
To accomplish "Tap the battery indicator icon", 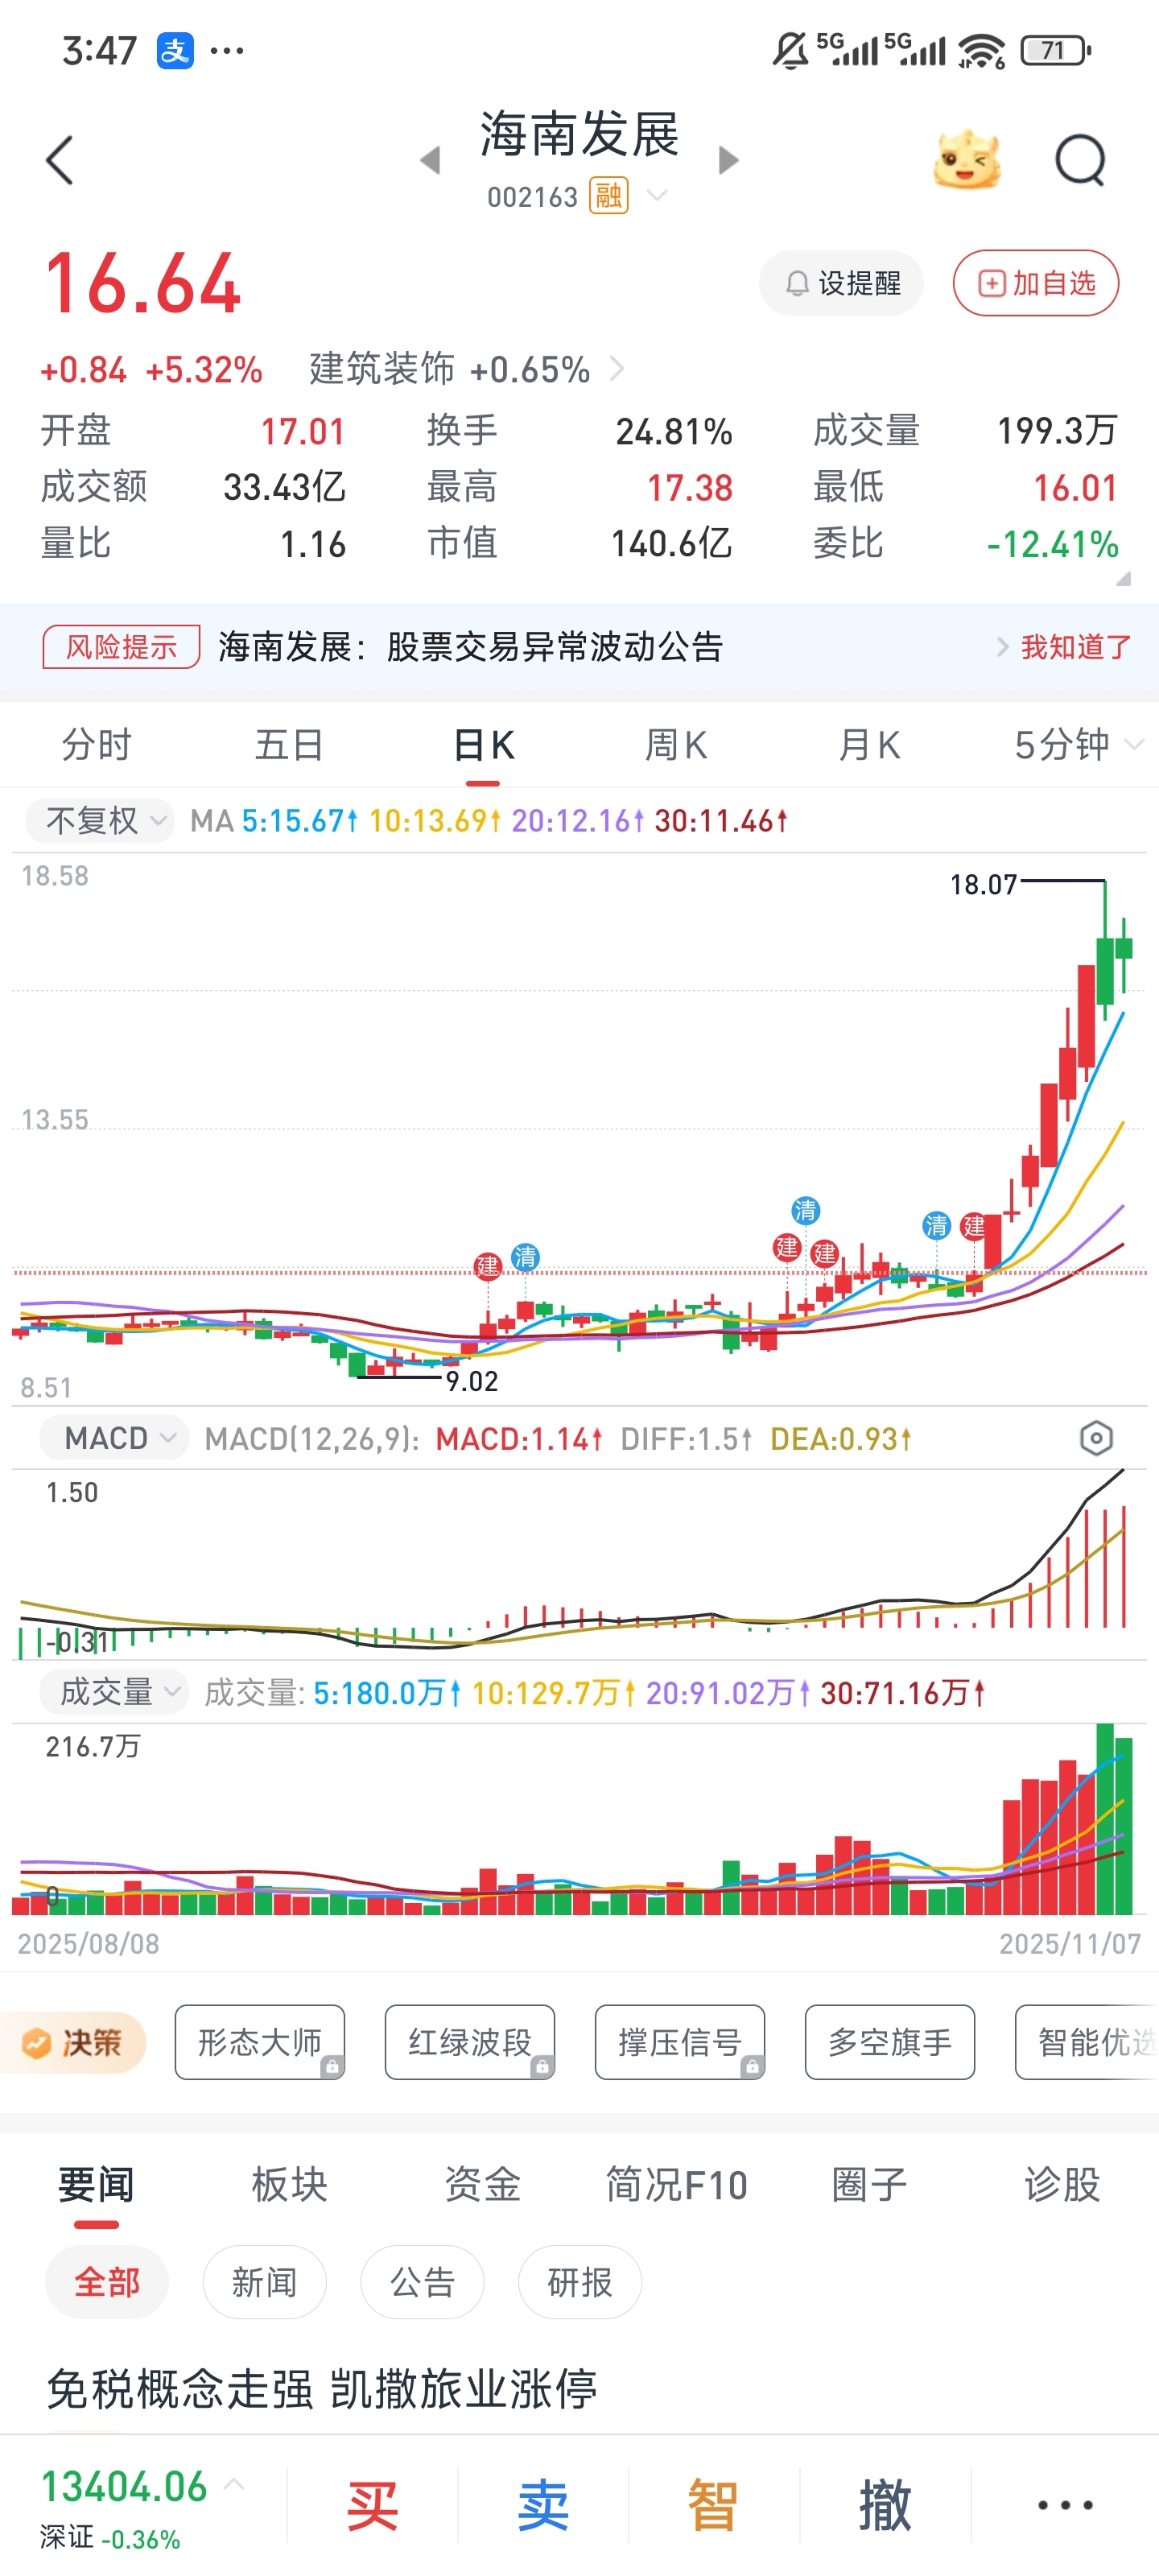I will [x=1055, y=50].
